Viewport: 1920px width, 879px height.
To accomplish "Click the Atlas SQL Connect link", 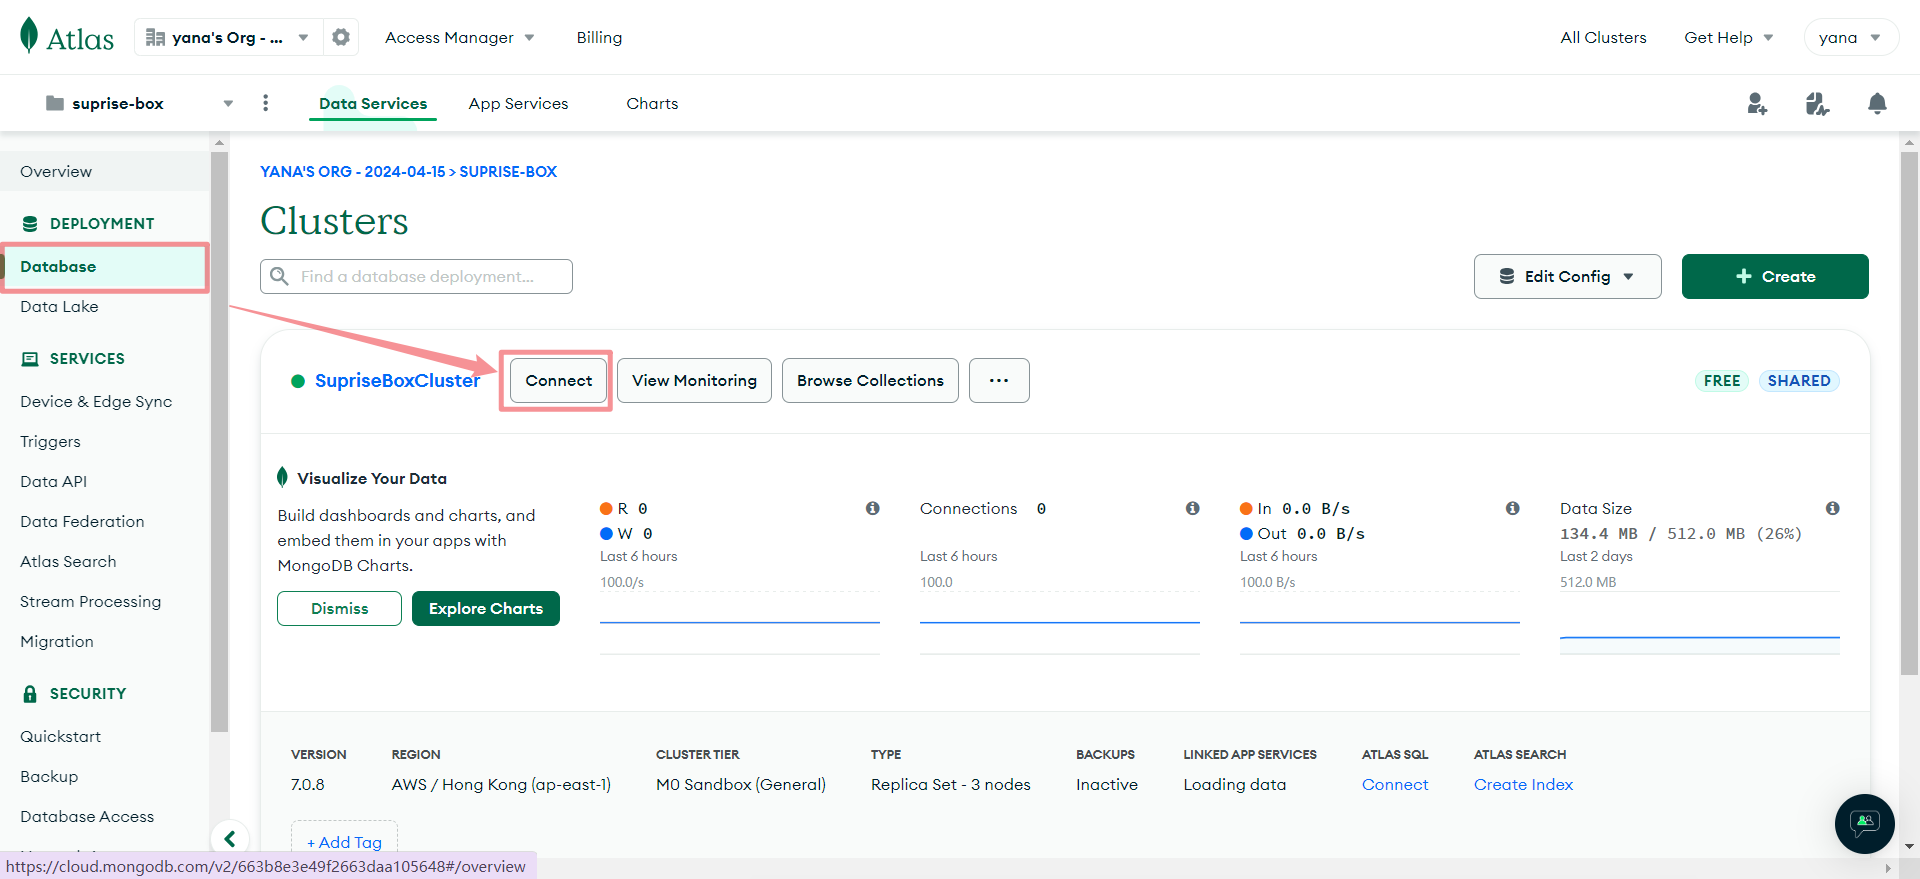I will tap(1395, 784).
